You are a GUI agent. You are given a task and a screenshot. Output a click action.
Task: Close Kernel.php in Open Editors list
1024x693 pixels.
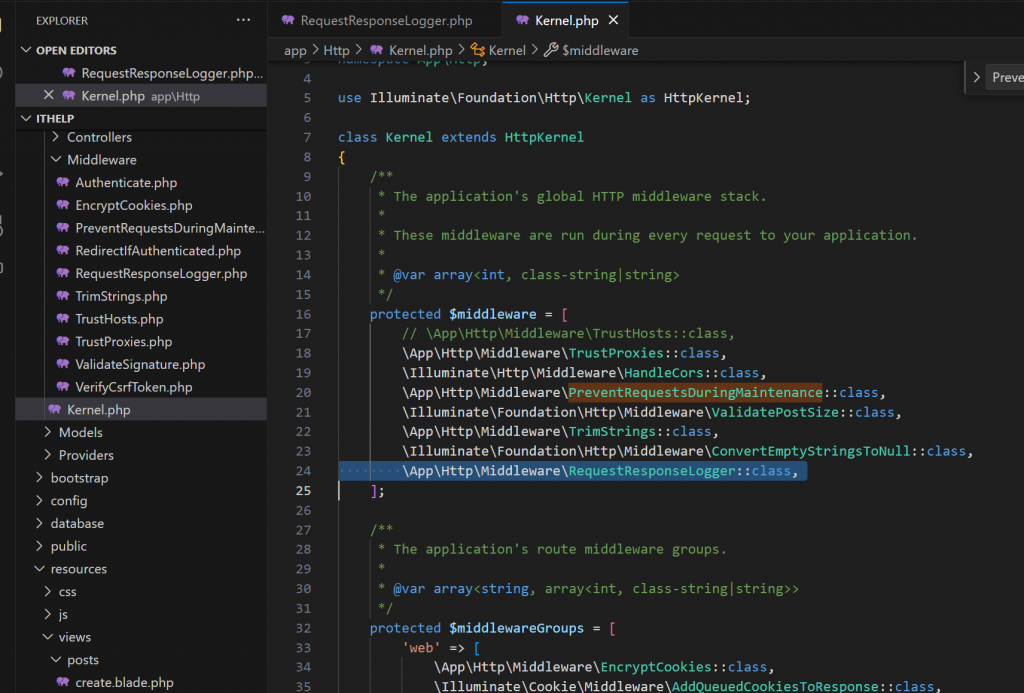pyautogui.click(x=48, y=96)
